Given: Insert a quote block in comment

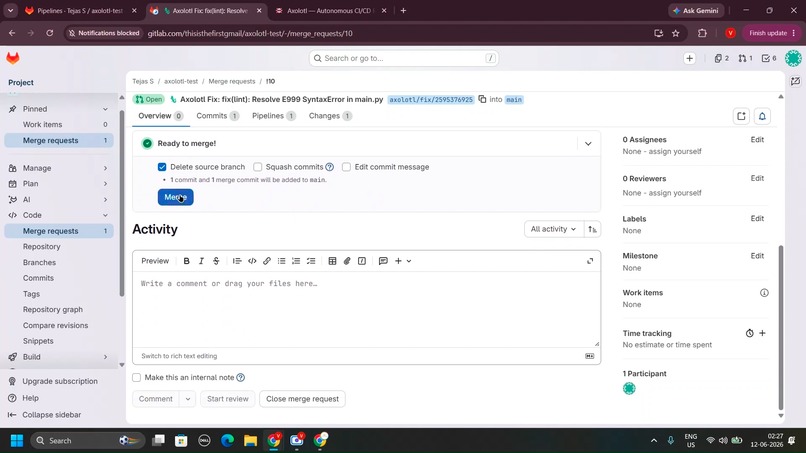Looking at the screenshot, I should click(x=237, y=261).
